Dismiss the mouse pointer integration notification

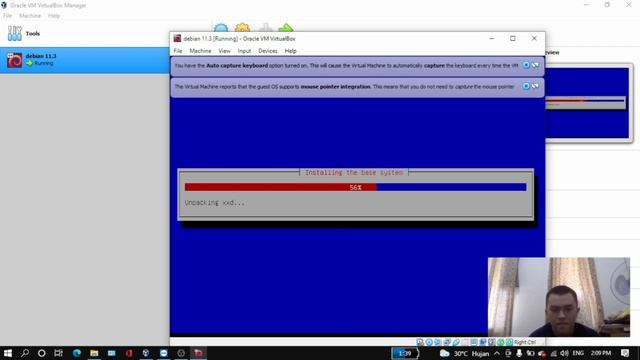[526, 86]
